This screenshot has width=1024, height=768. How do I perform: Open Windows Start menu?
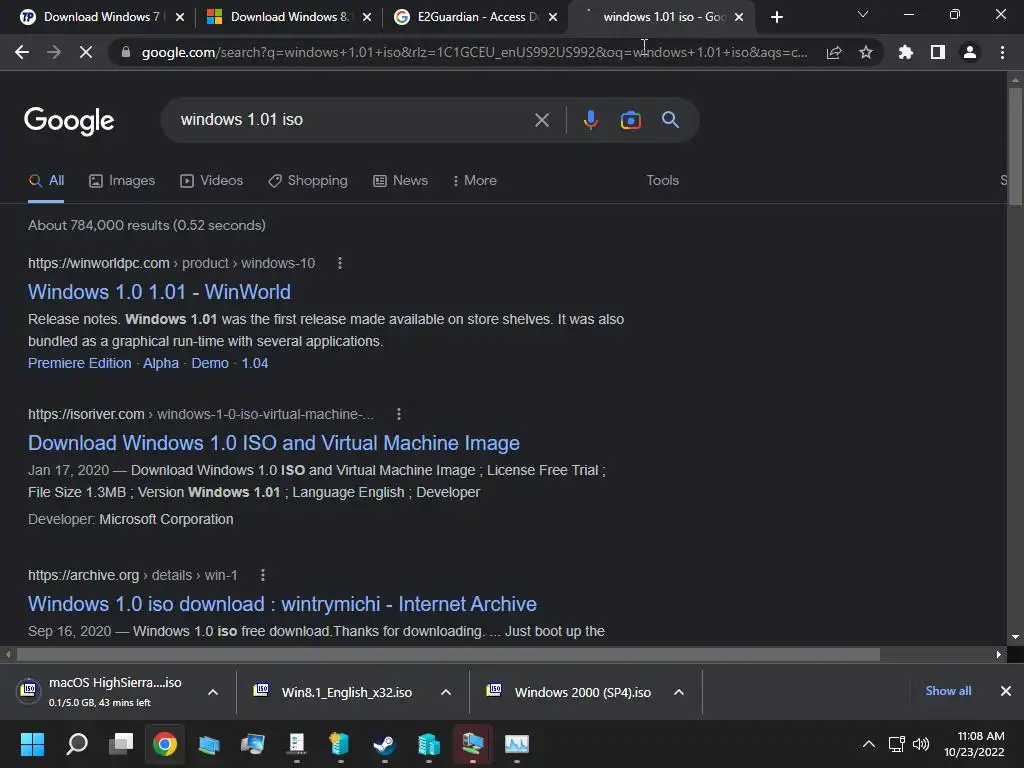(x=32, y=744)
